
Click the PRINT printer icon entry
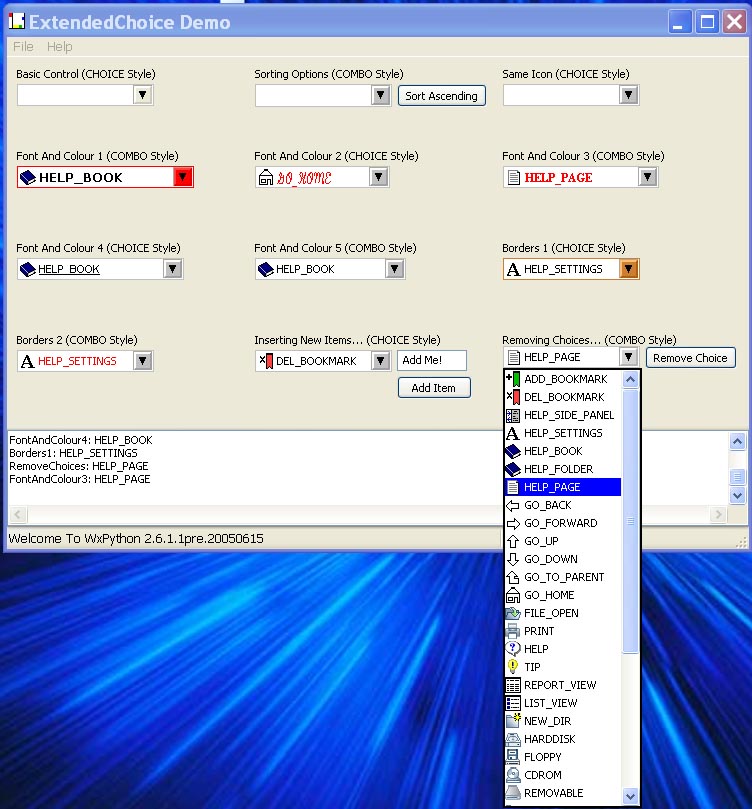[513, 631]
